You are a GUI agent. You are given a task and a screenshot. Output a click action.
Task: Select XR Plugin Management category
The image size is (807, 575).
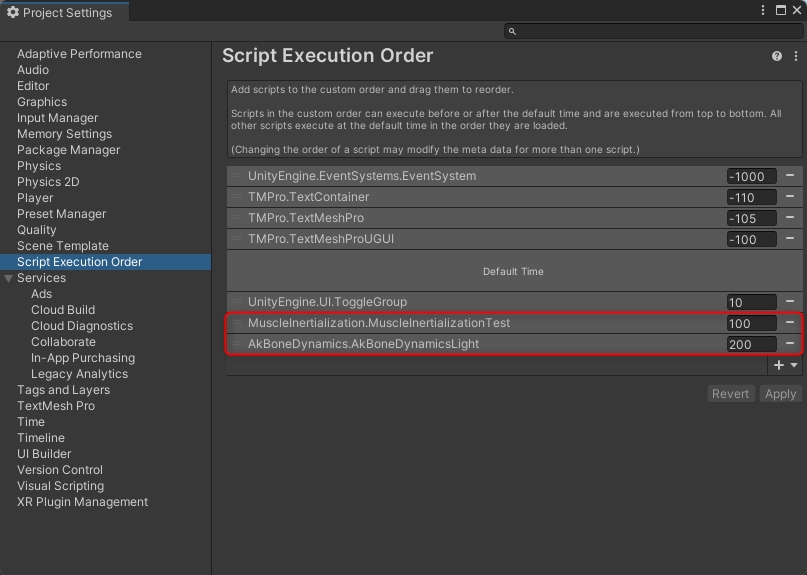click(x=82, y=502)
